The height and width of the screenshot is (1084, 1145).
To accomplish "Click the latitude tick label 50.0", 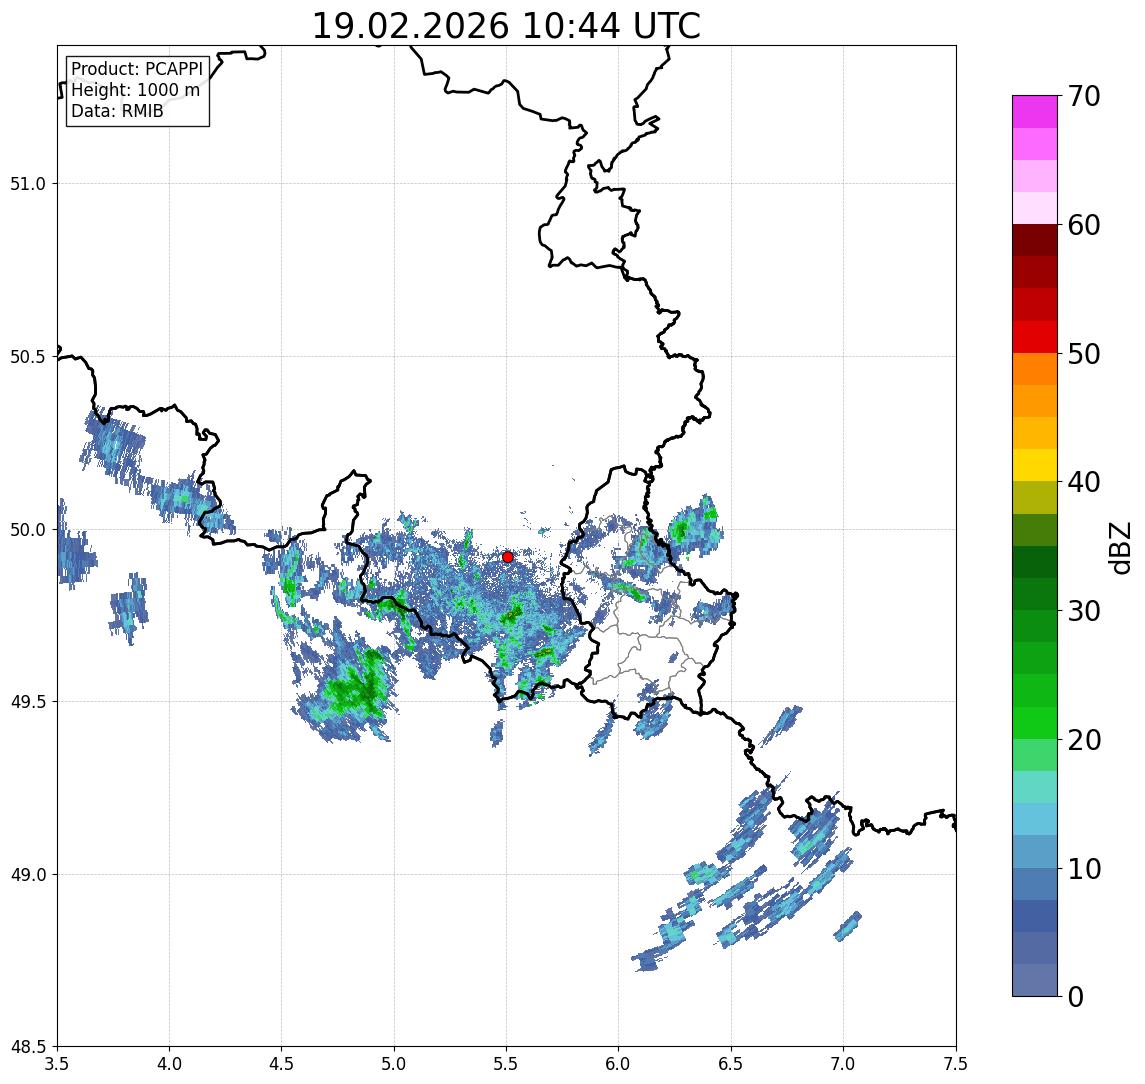I will tap(28, 530).
